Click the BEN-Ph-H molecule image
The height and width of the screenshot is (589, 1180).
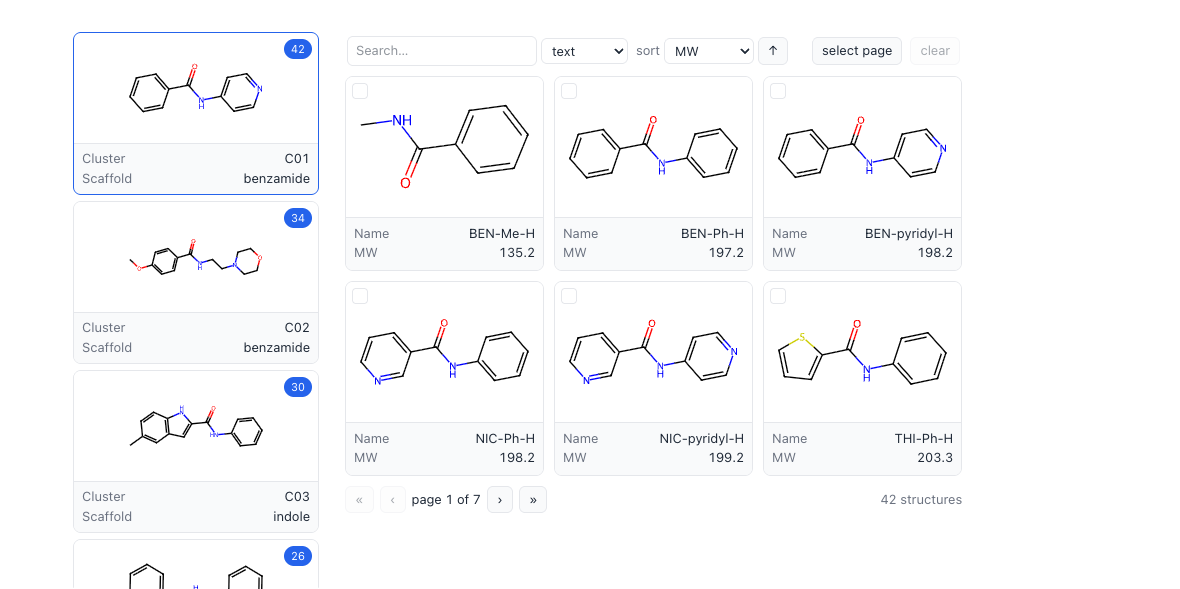(x=653, y=147)
